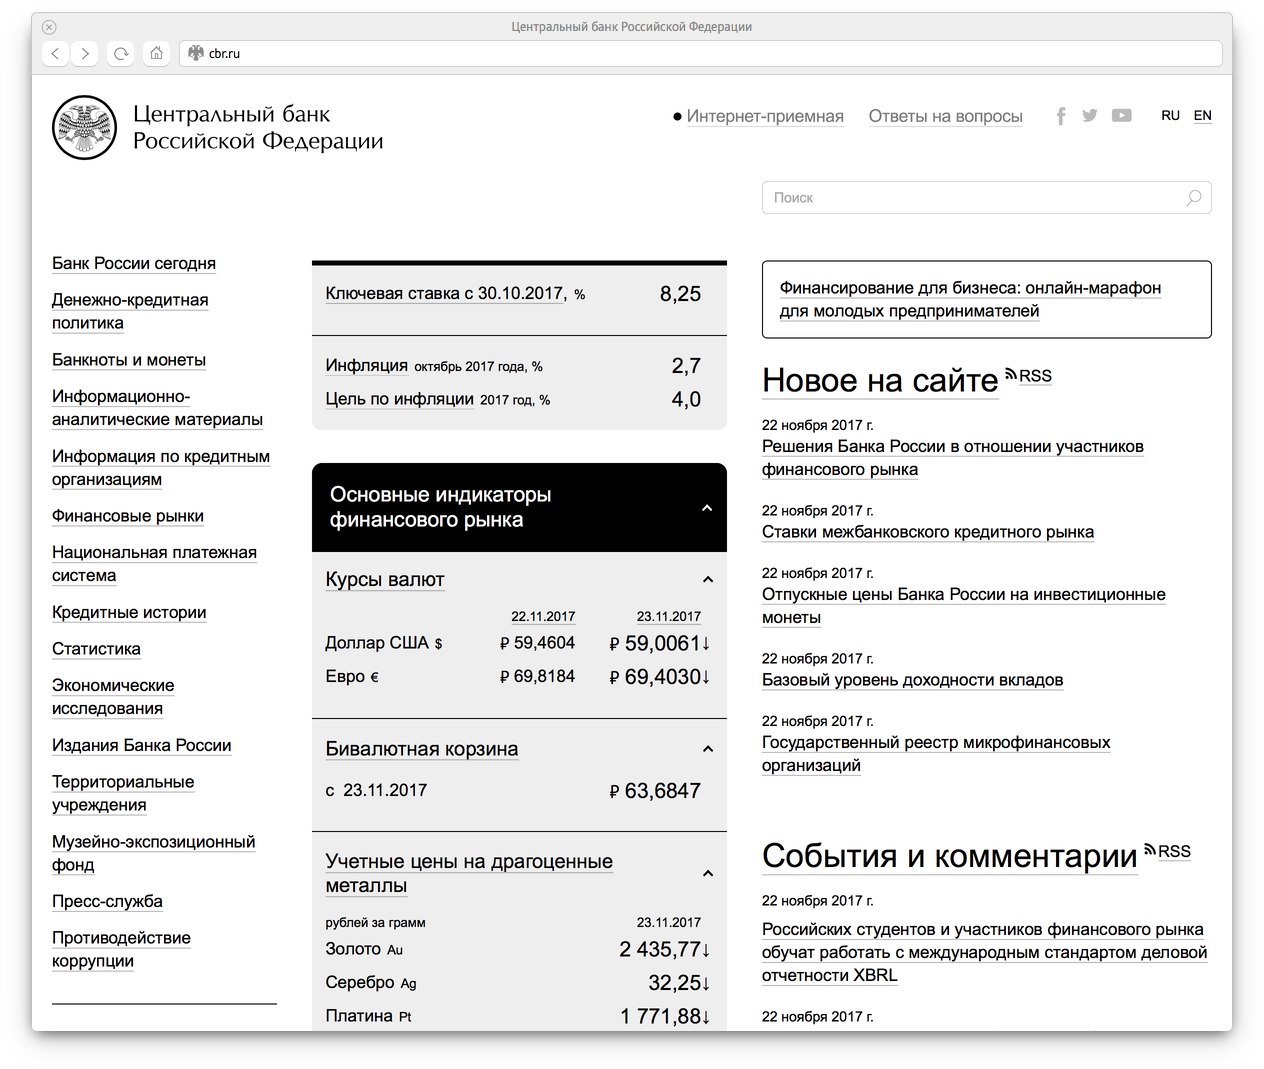Go to browser home icon
The image size is (1264, 1069).
pyautogui.click(x=156, y=54)
